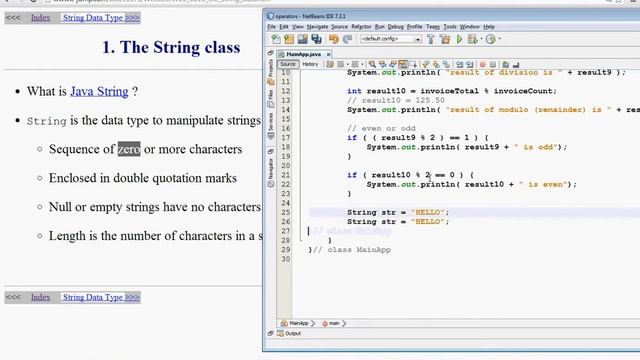Open Debug menu
The height and width of the screenshot is (360, 640).
pyautogui.click(x=395, y=27)
